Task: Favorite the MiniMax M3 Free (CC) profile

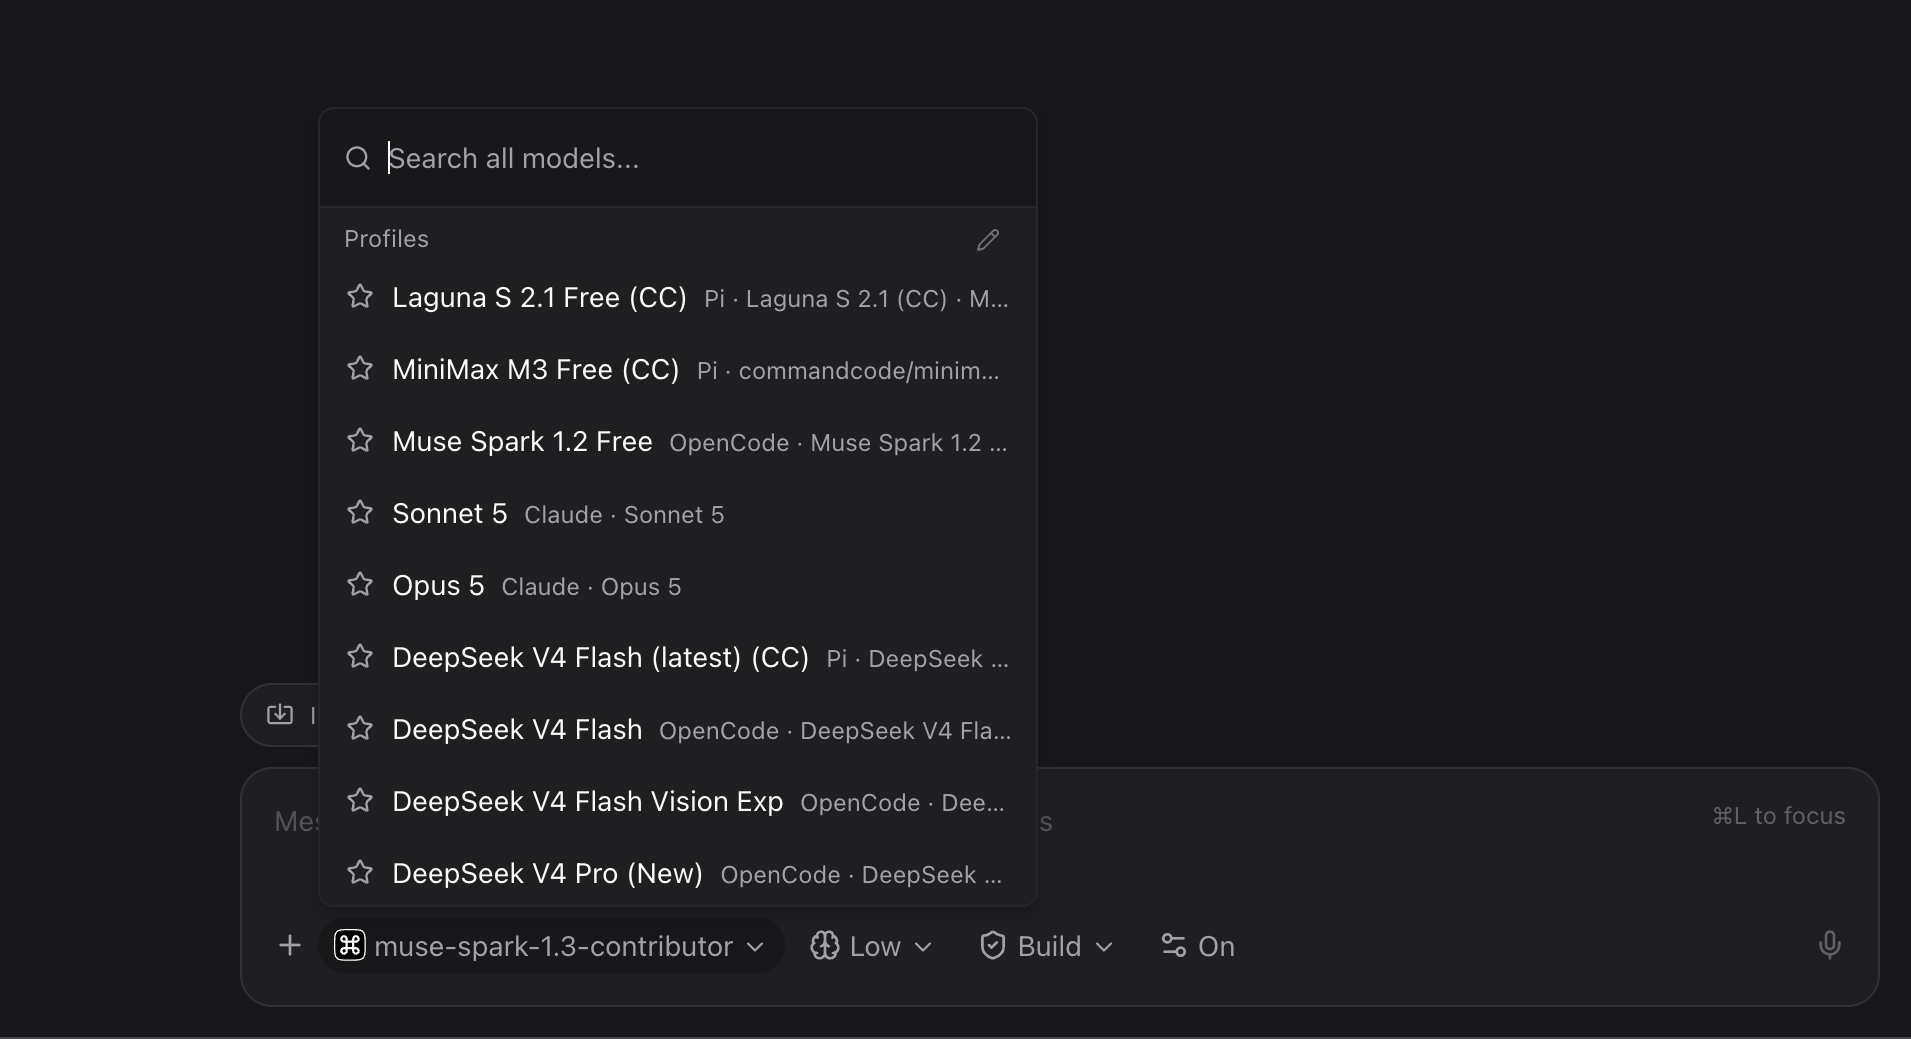Action: [360, 369]
